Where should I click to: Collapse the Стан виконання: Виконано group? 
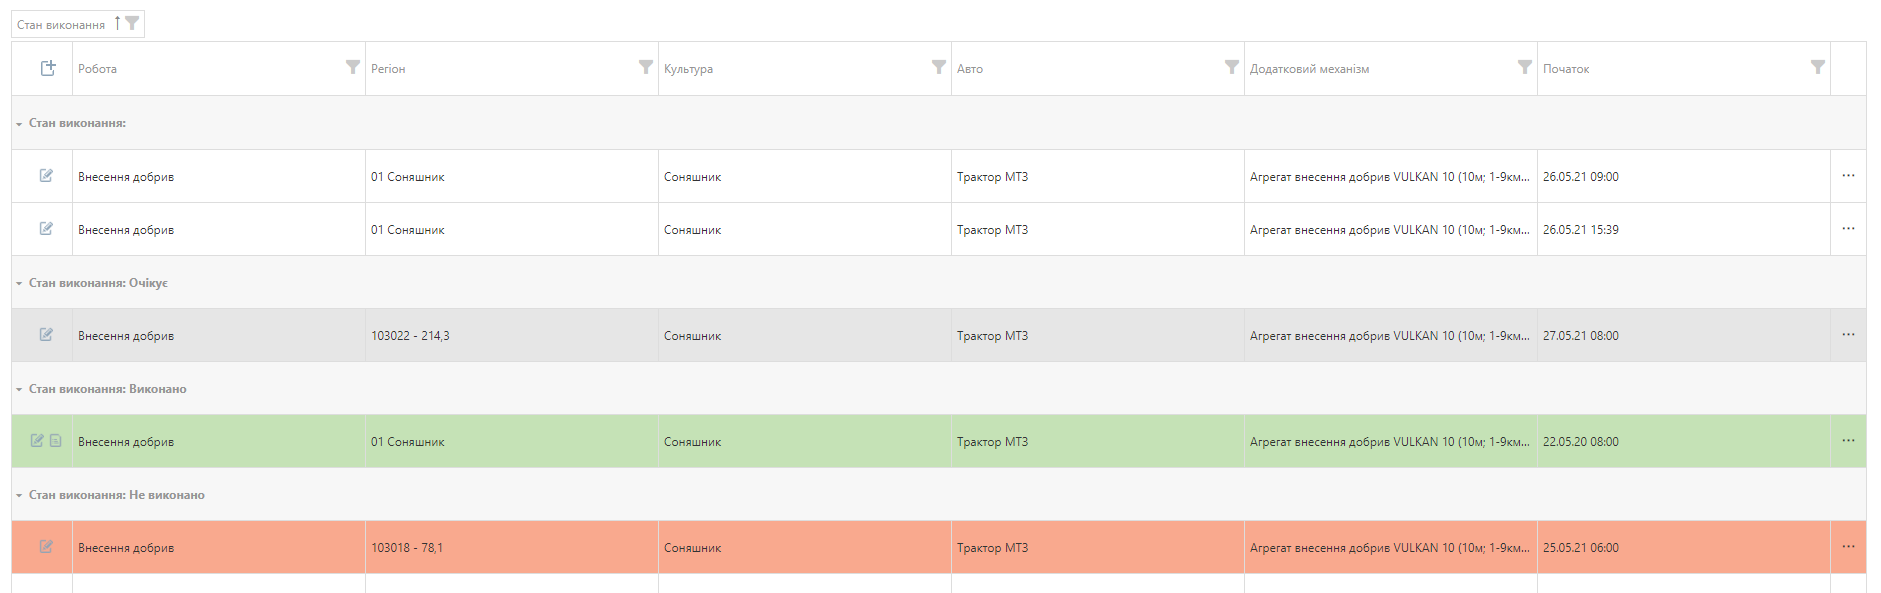19,390
